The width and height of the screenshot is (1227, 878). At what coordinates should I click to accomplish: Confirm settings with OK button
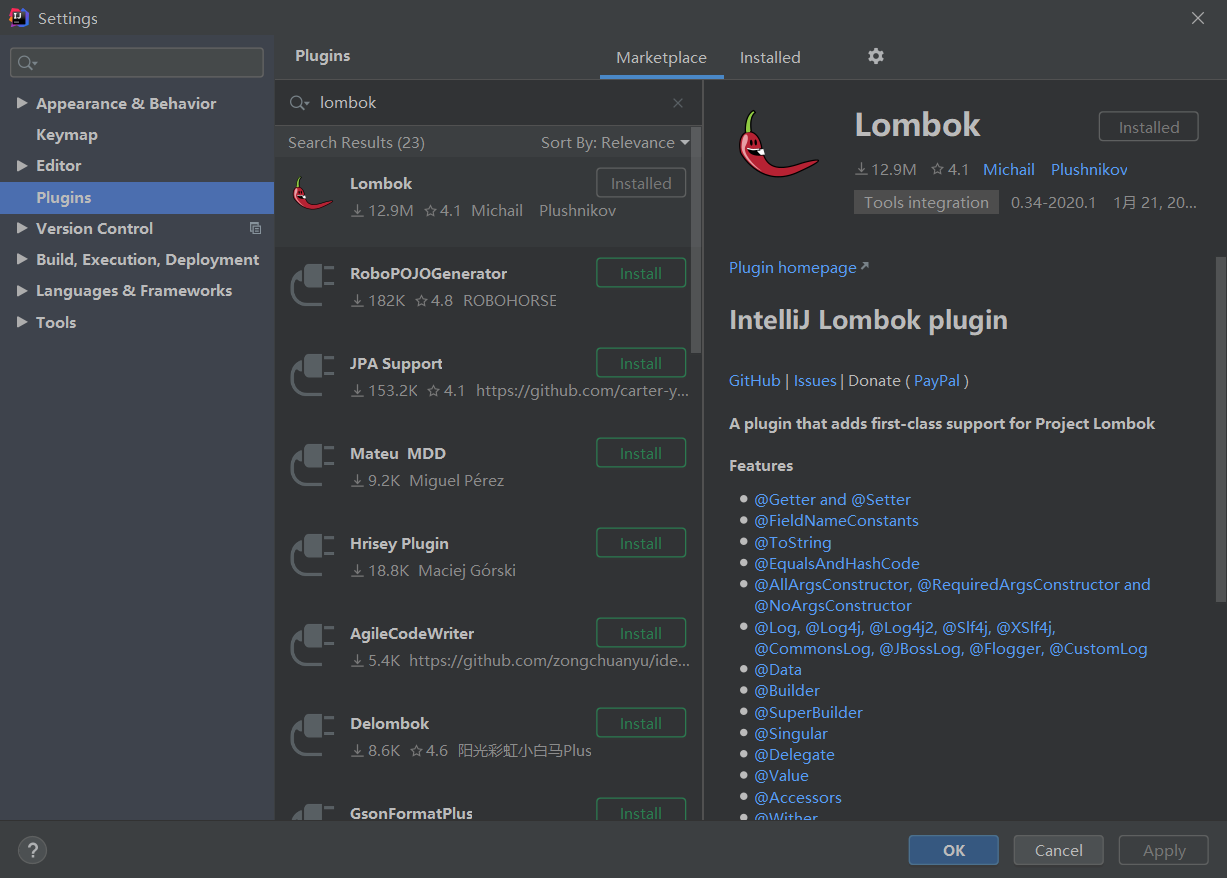pos(953,850)
